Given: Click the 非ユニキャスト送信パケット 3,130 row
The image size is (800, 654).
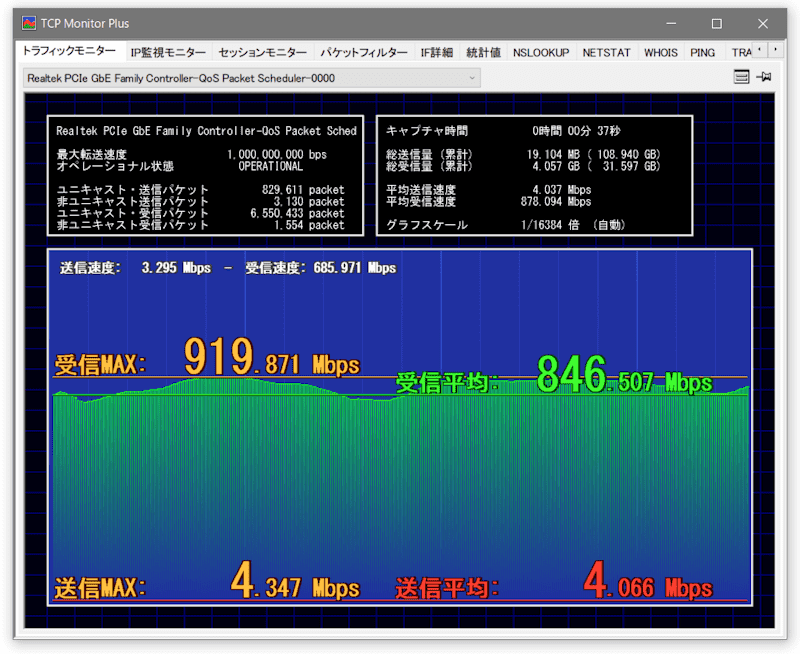Looking at the screenshot, I should (x=201, y=202).
